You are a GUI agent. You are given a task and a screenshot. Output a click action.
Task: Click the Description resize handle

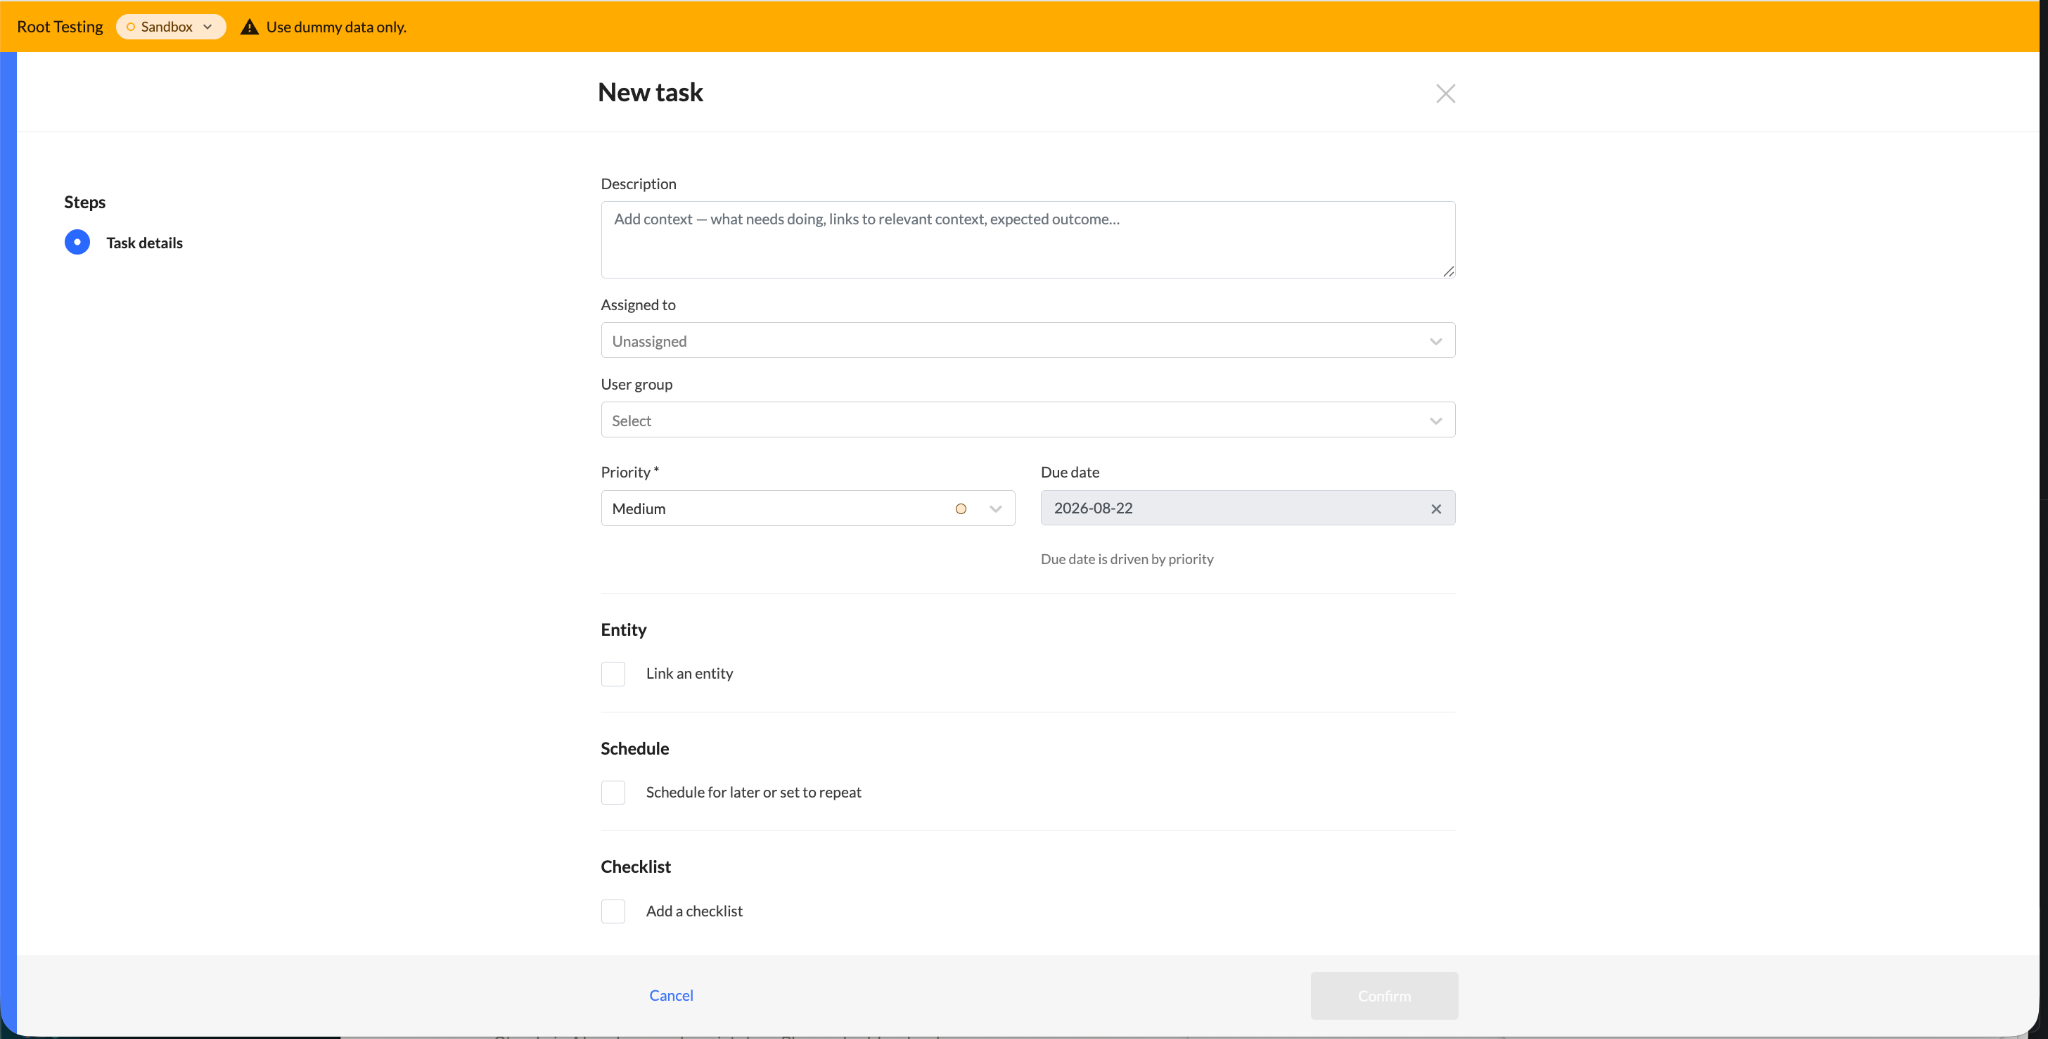point(1448,271)
